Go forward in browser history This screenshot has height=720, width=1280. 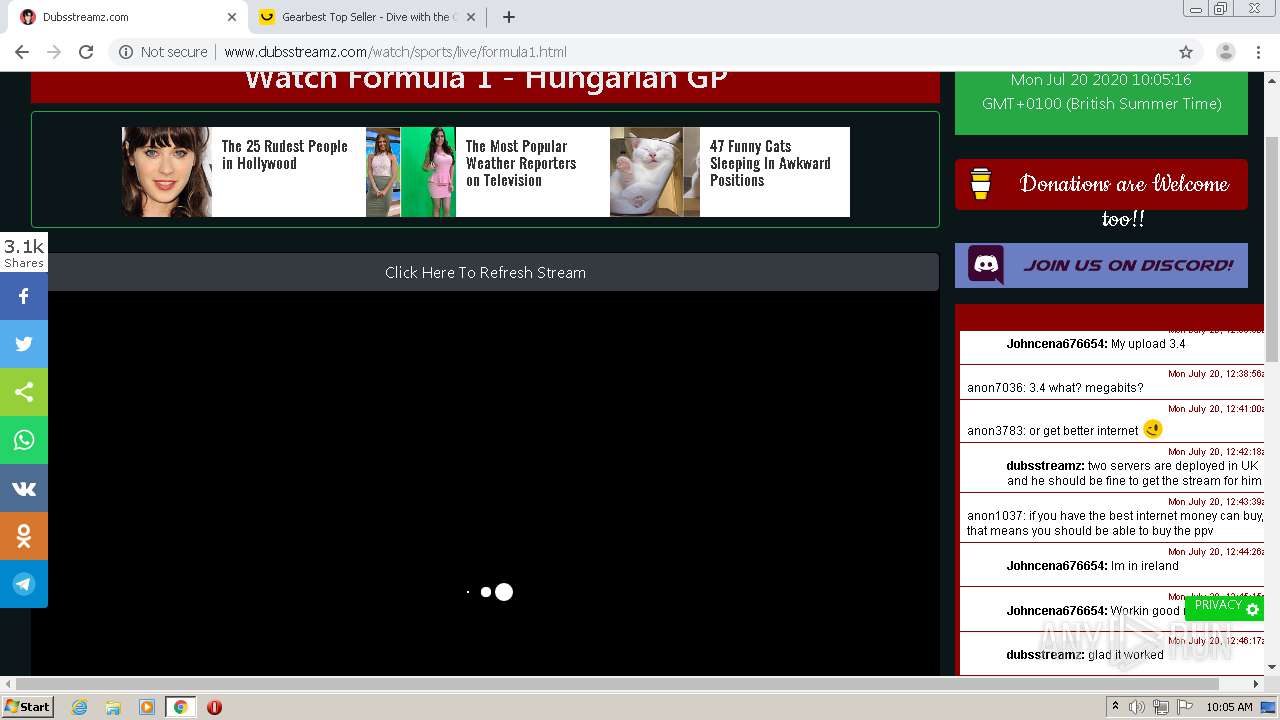[x=54, y=52]
